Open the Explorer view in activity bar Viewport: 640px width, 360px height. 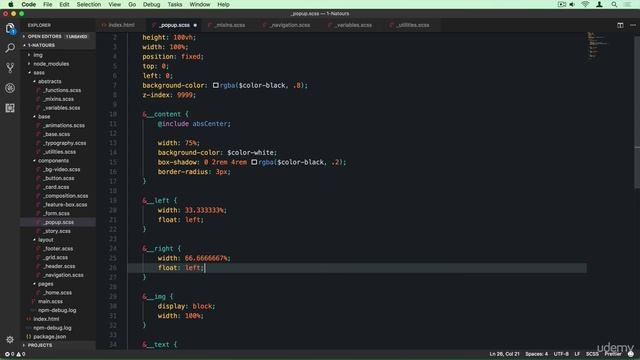coord(10,28)
